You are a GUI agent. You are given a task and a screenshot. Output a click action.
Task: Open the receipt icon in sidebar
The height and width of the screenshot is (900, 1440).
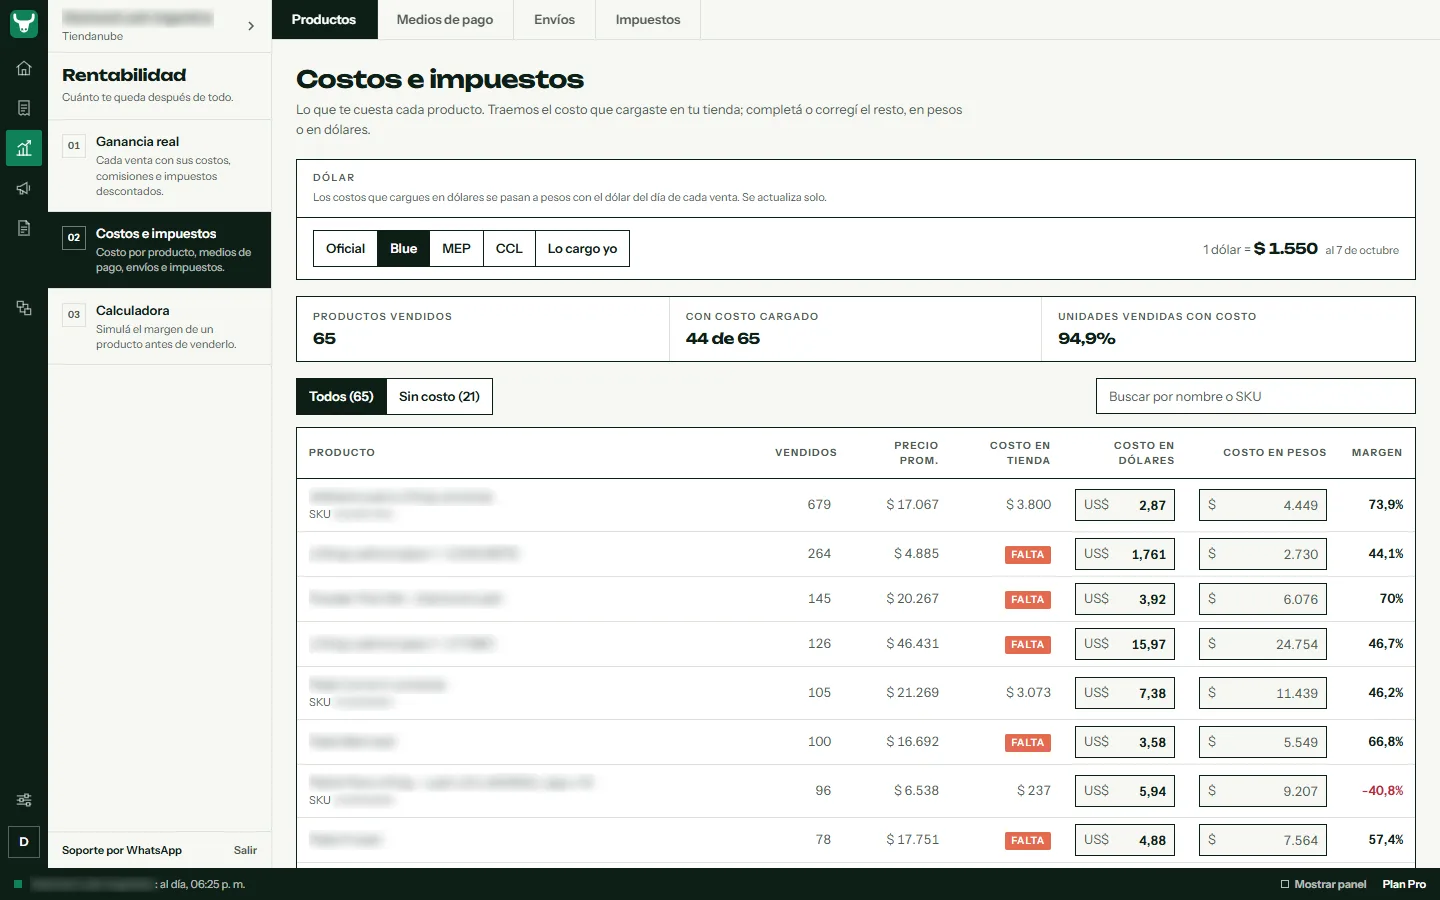tap(24, 108)
